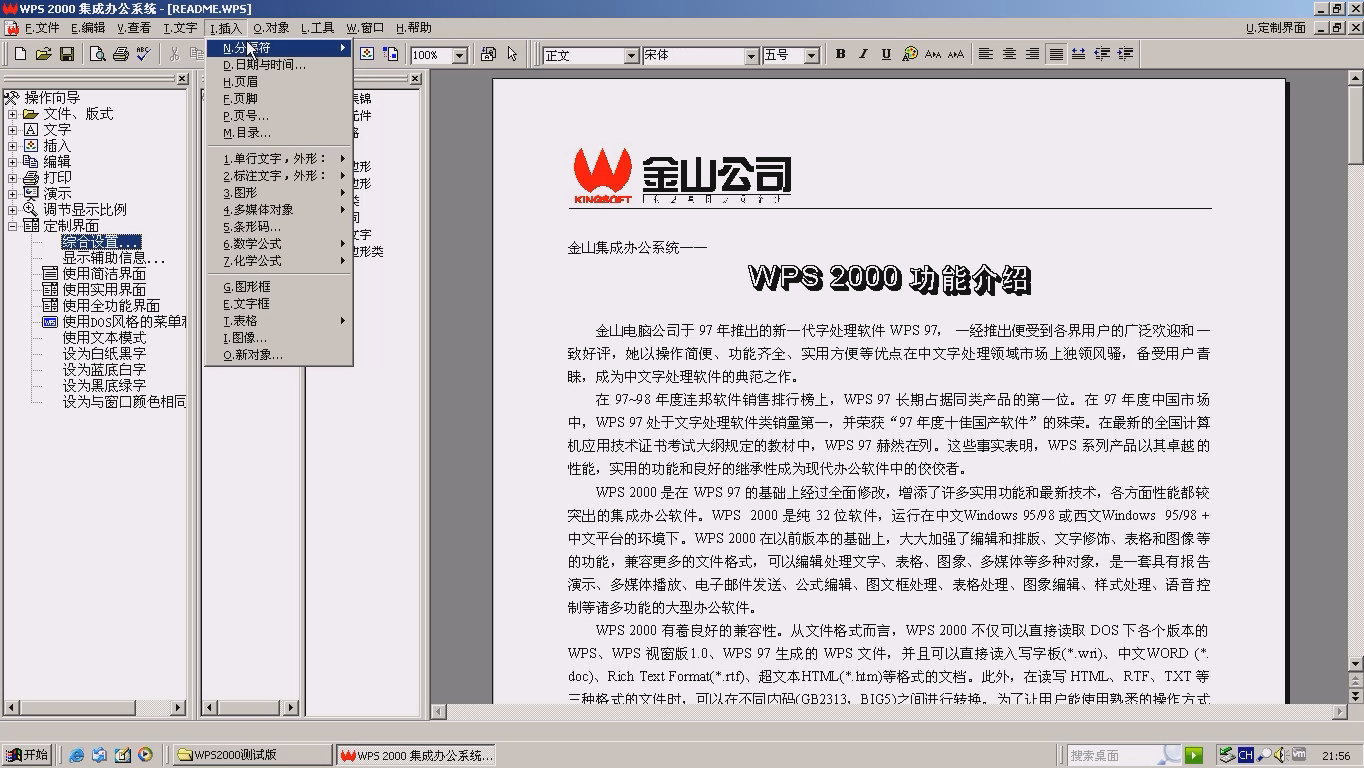Click the 搜索桌面 search field
The image size is (1364, 768).
click(x=1125, y=755)
